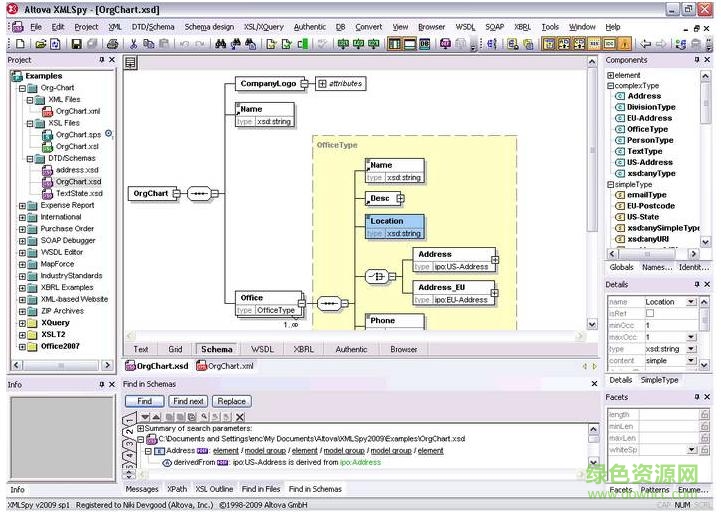Switch to the Grid view tab
The height and width of the screenshot is (513, 721).
click(175, 349)
